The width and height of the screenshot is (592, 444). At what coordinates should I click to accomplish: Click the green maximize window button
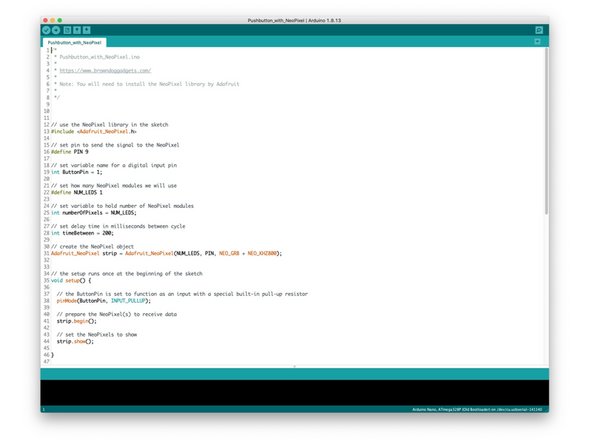pyautogui.click(x=60, y=20)
